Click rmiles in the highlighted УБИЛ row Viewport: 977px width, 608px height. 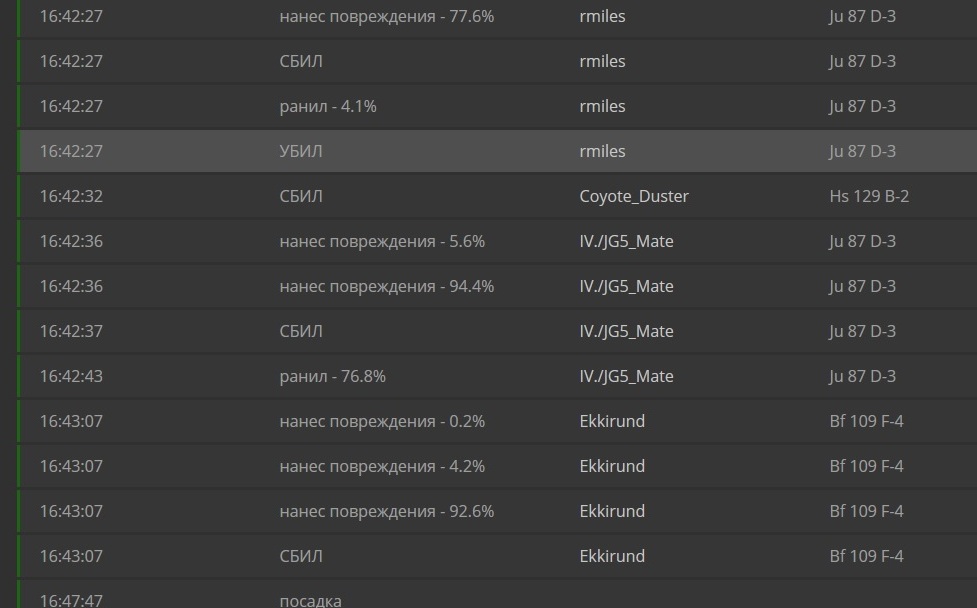(x=602, y=151)
